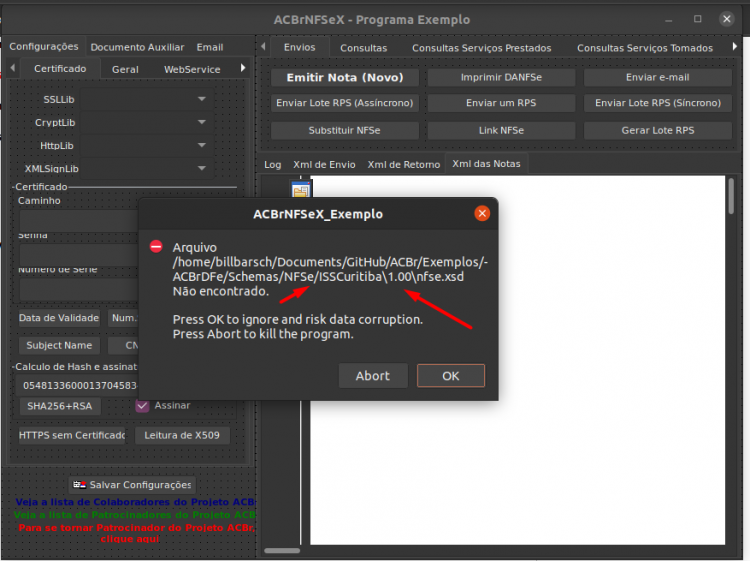Click Salvar Configurações button
Image resolution: width=750 pixels, height=561 pixels.
[x=132, y=485]
